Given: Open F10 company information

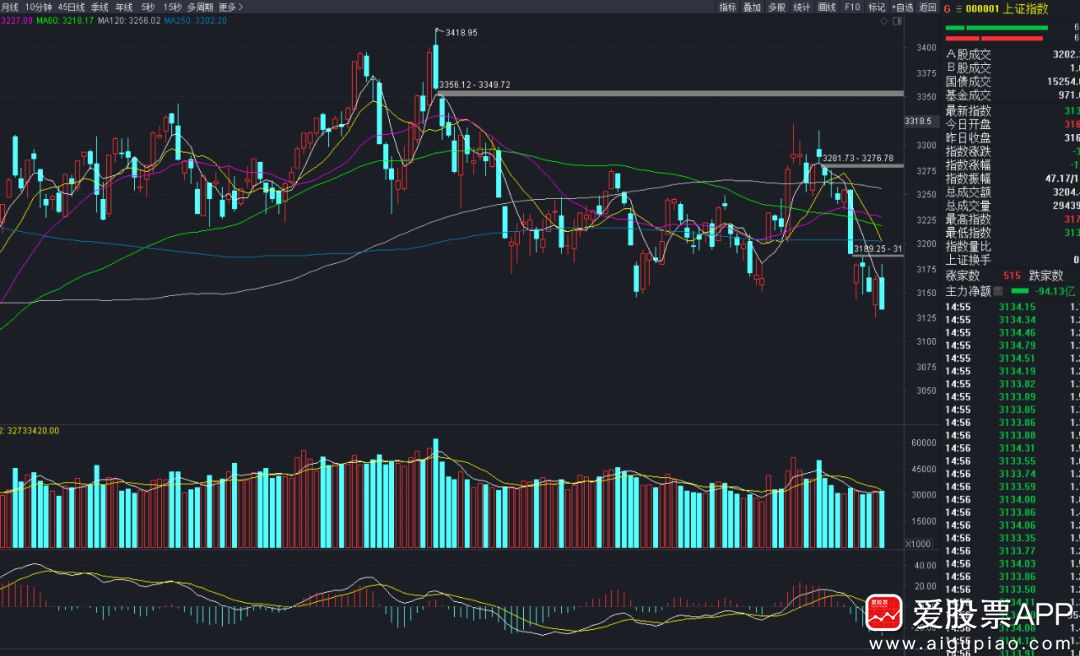Looking at the screenshot, I should tap(852, 7).
